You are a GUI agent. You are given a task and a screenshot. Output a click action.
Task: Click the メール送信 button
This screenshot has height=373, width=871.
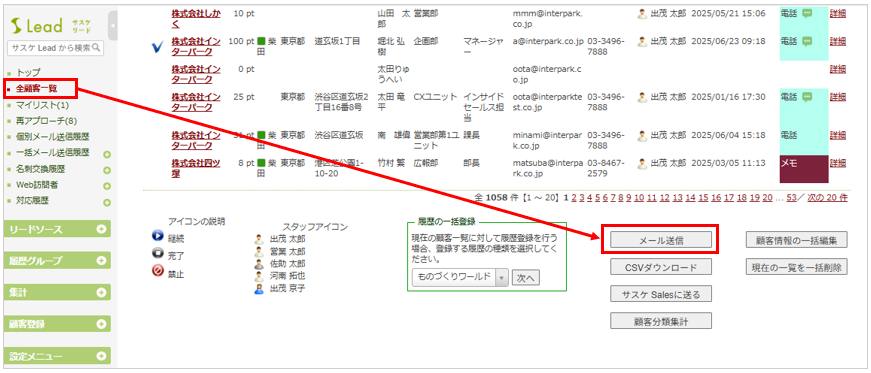pyautogui.click(x=660, y=240)
